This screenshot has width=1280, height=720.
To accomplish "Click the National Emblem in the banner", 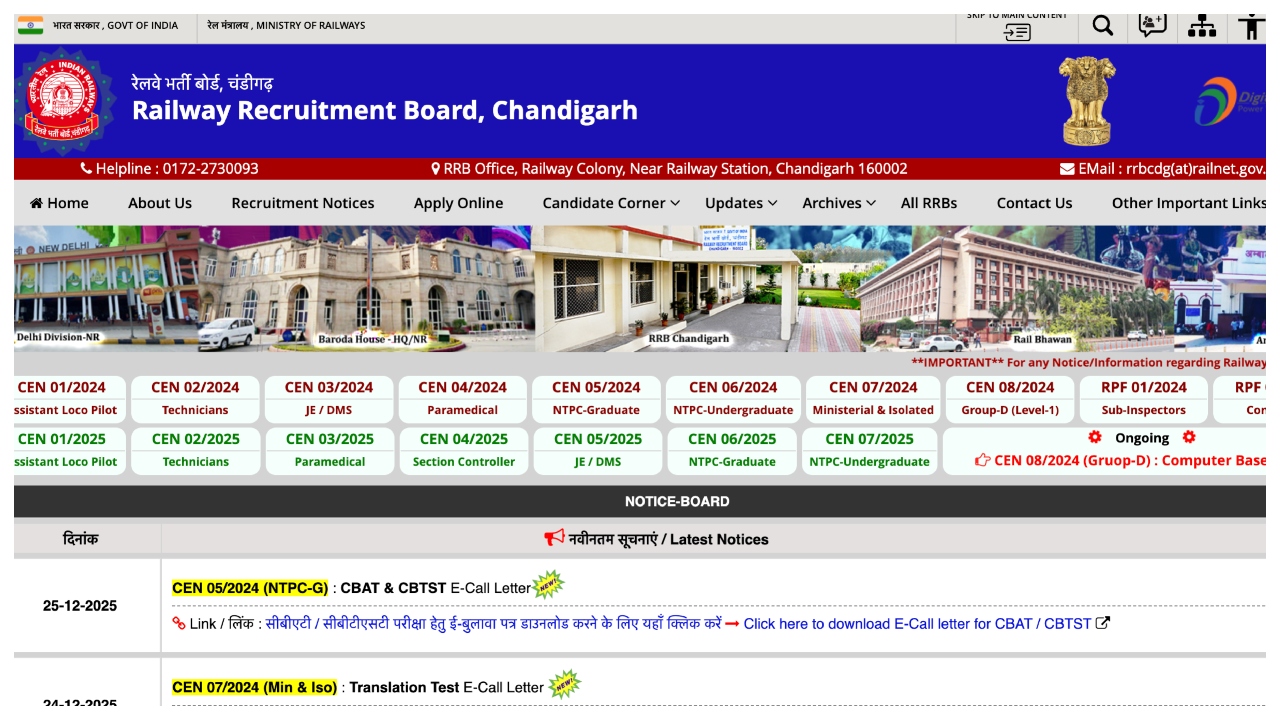I will point(1085,99).
